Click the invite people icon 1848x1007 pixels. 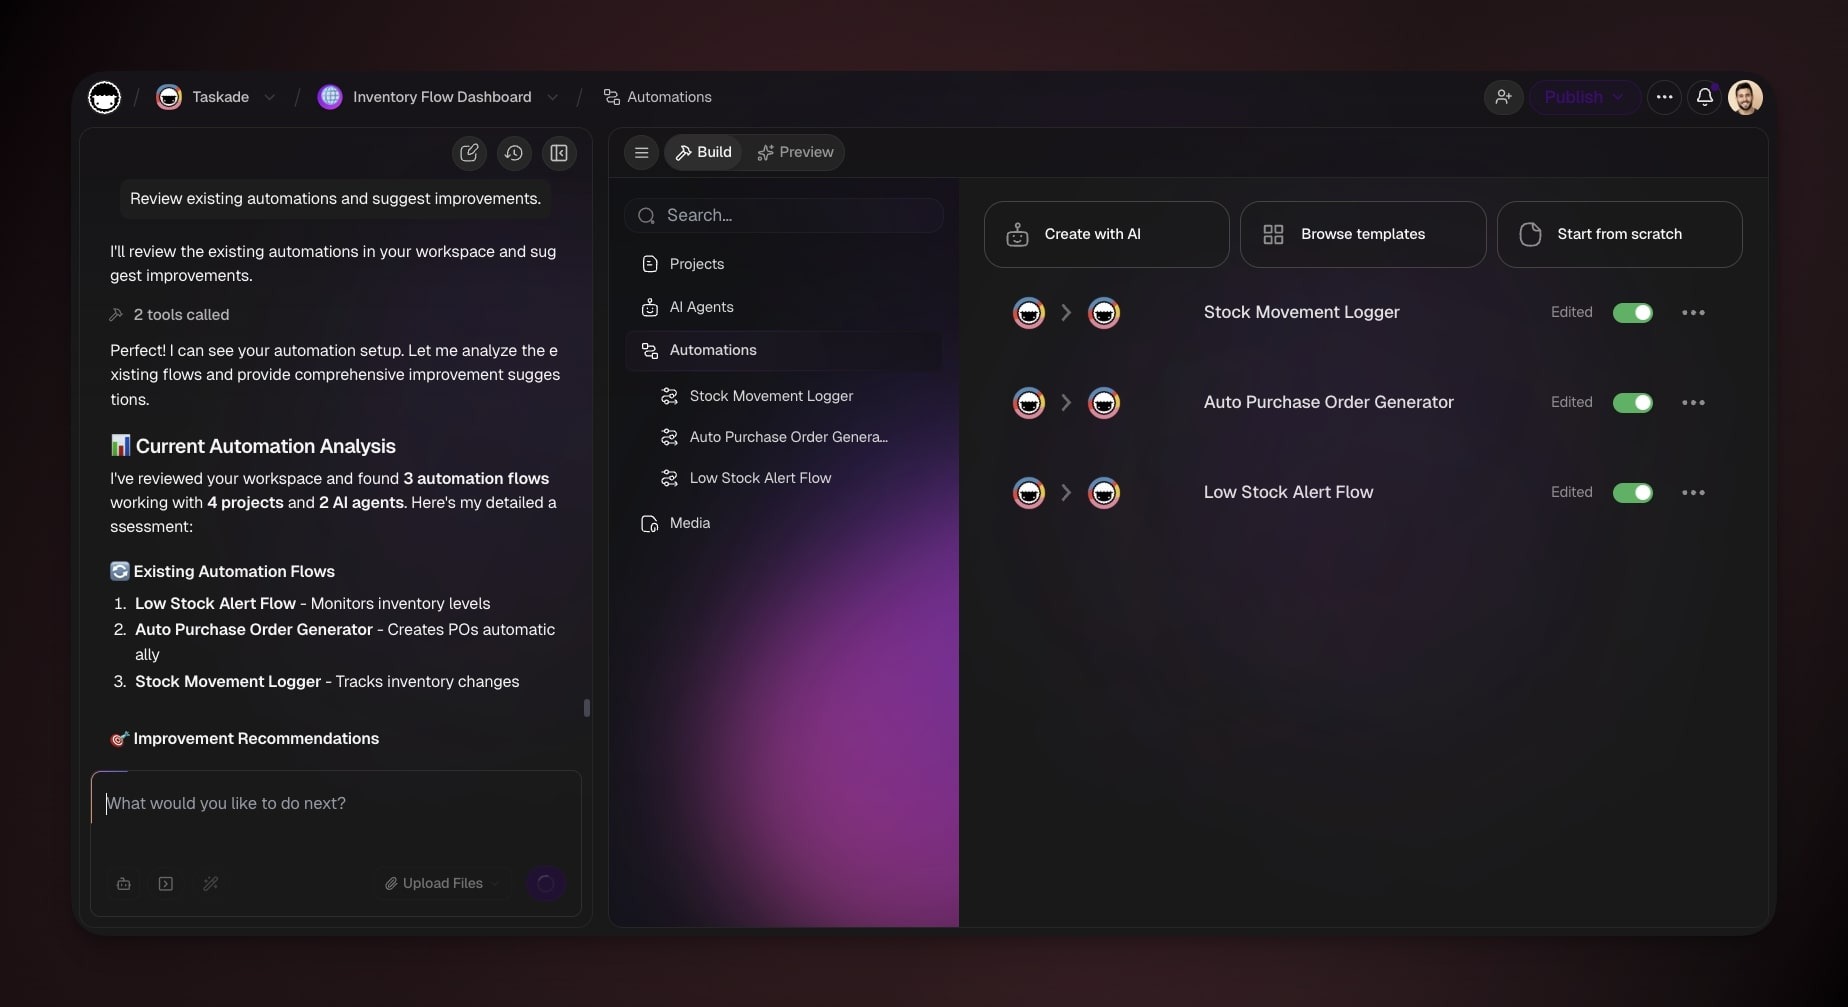1503,97
